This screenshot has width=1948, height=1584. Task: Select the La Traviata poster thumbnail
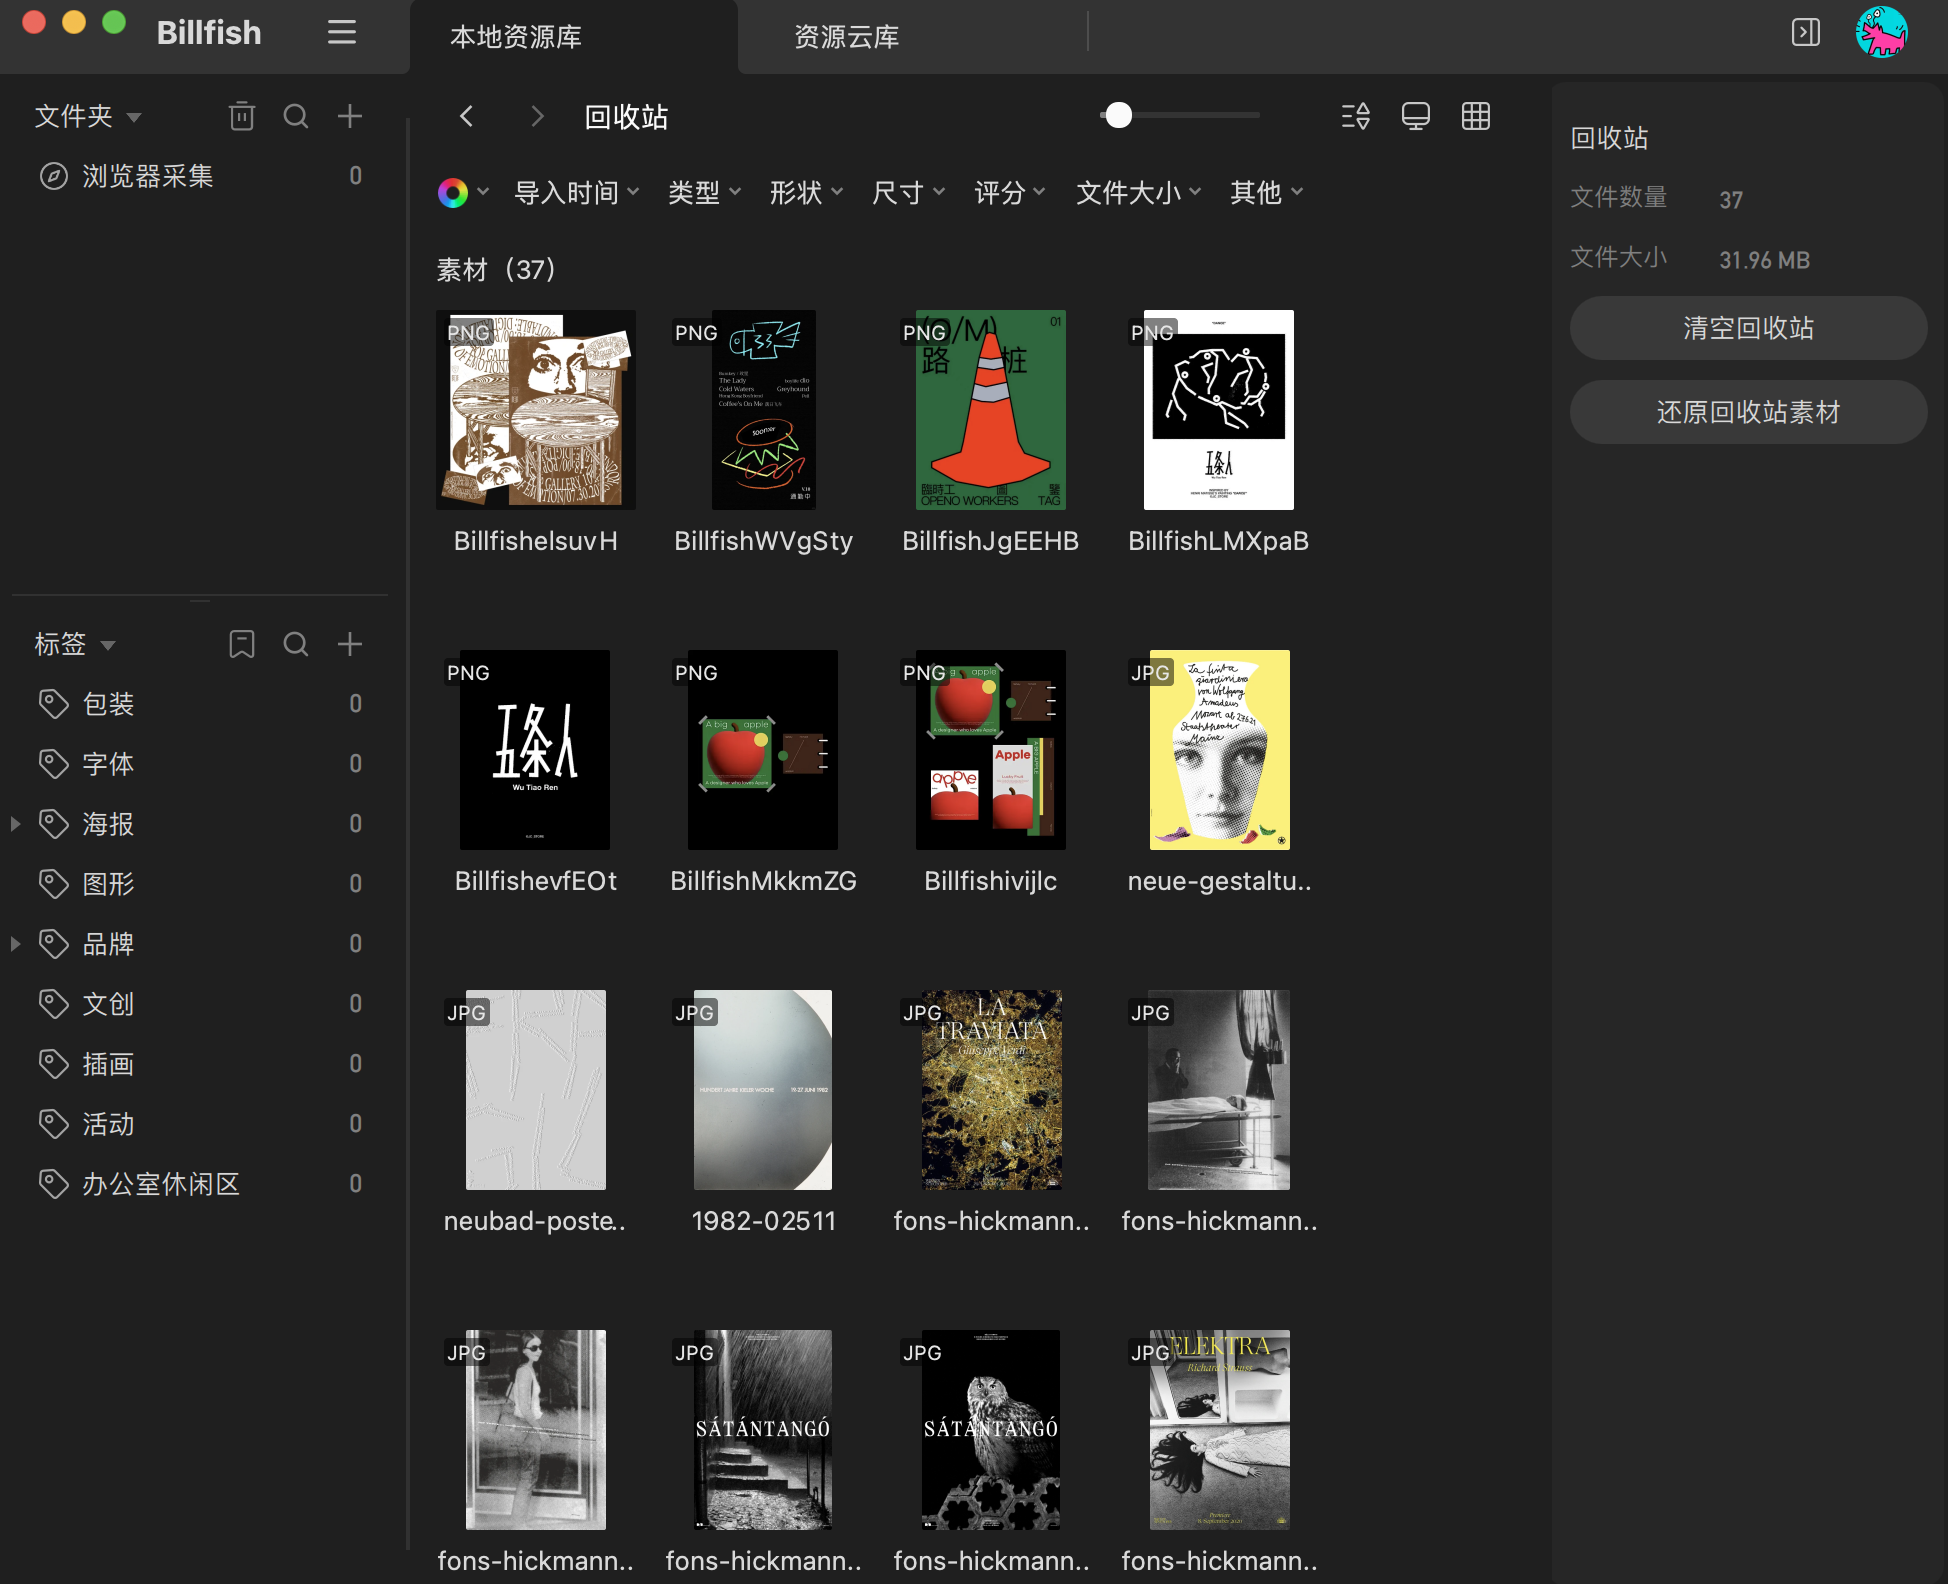click(992, 1090)
